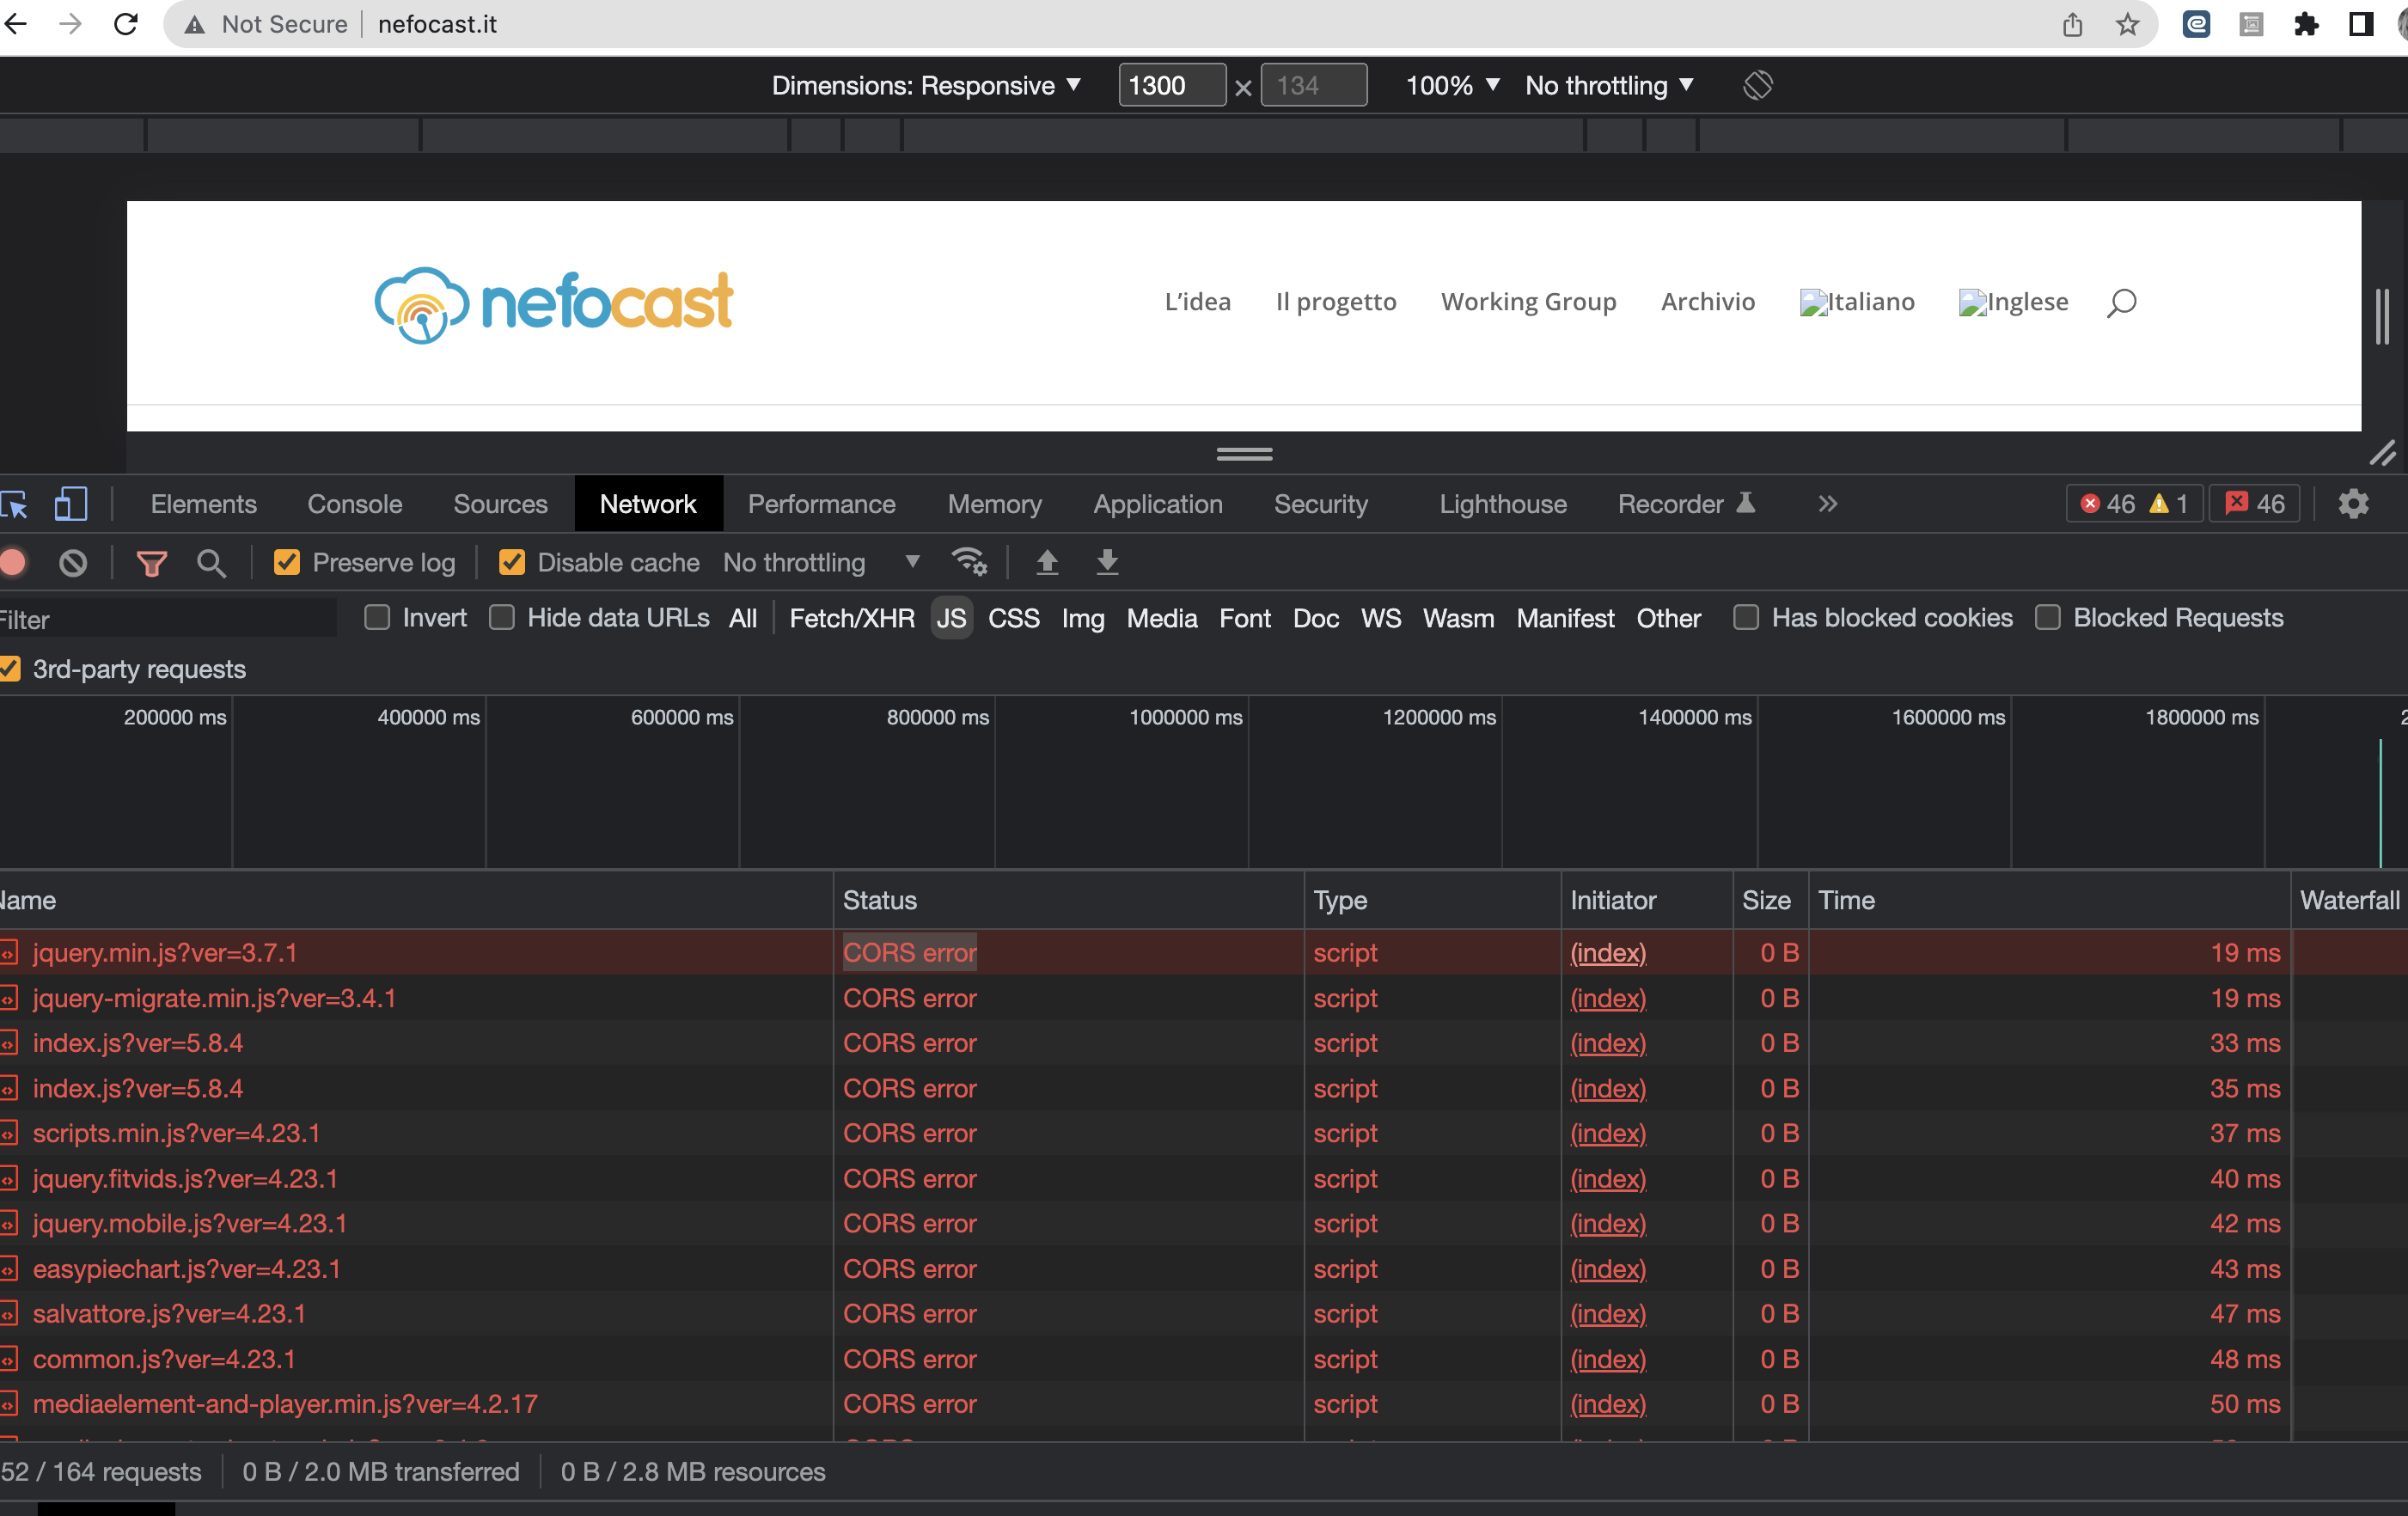Open the Lighthouse tab

click(x=1502, y=504)
